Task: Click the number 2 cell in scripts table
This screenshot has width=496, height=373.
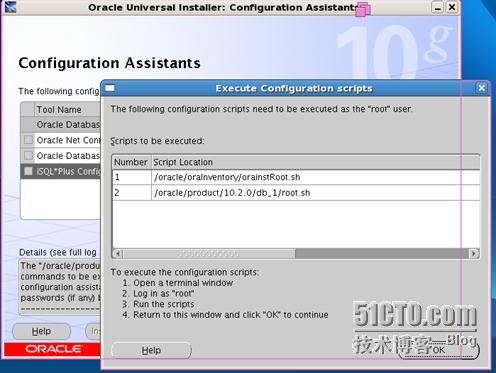Action: point(132,193)
